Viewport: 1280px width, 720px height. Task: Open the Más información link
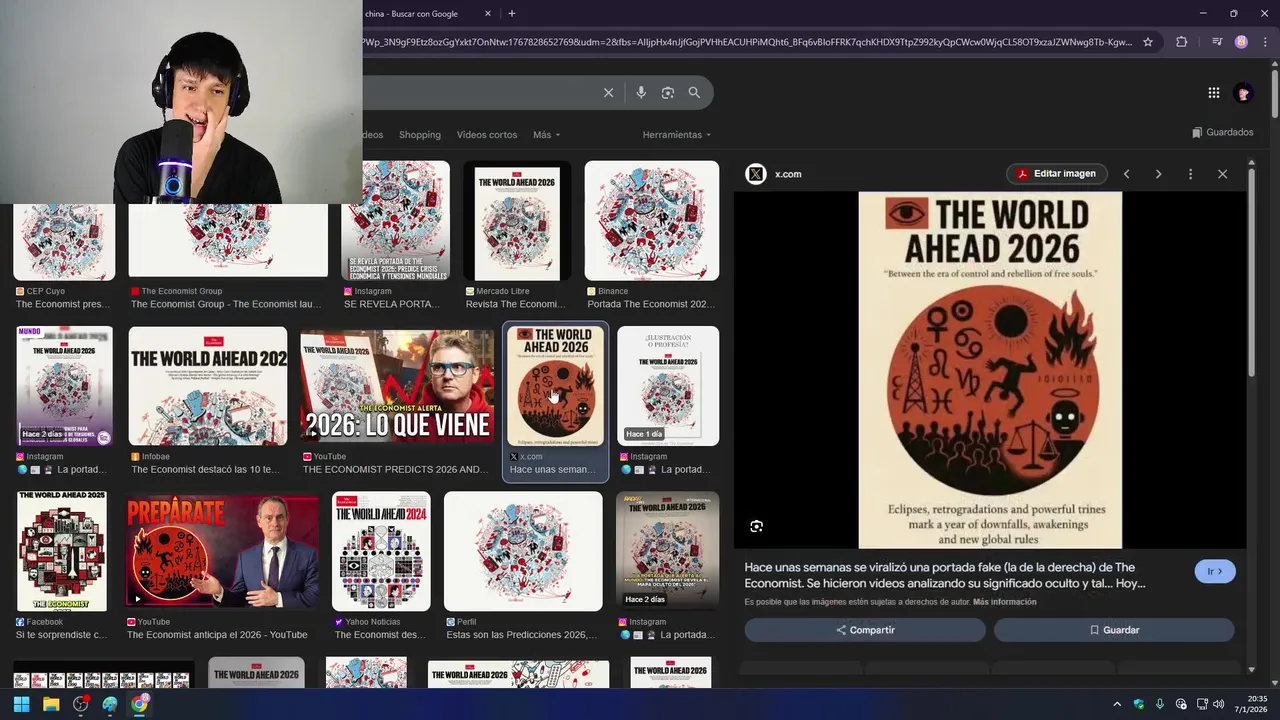pyautogui.click(x=1004, y=602)
